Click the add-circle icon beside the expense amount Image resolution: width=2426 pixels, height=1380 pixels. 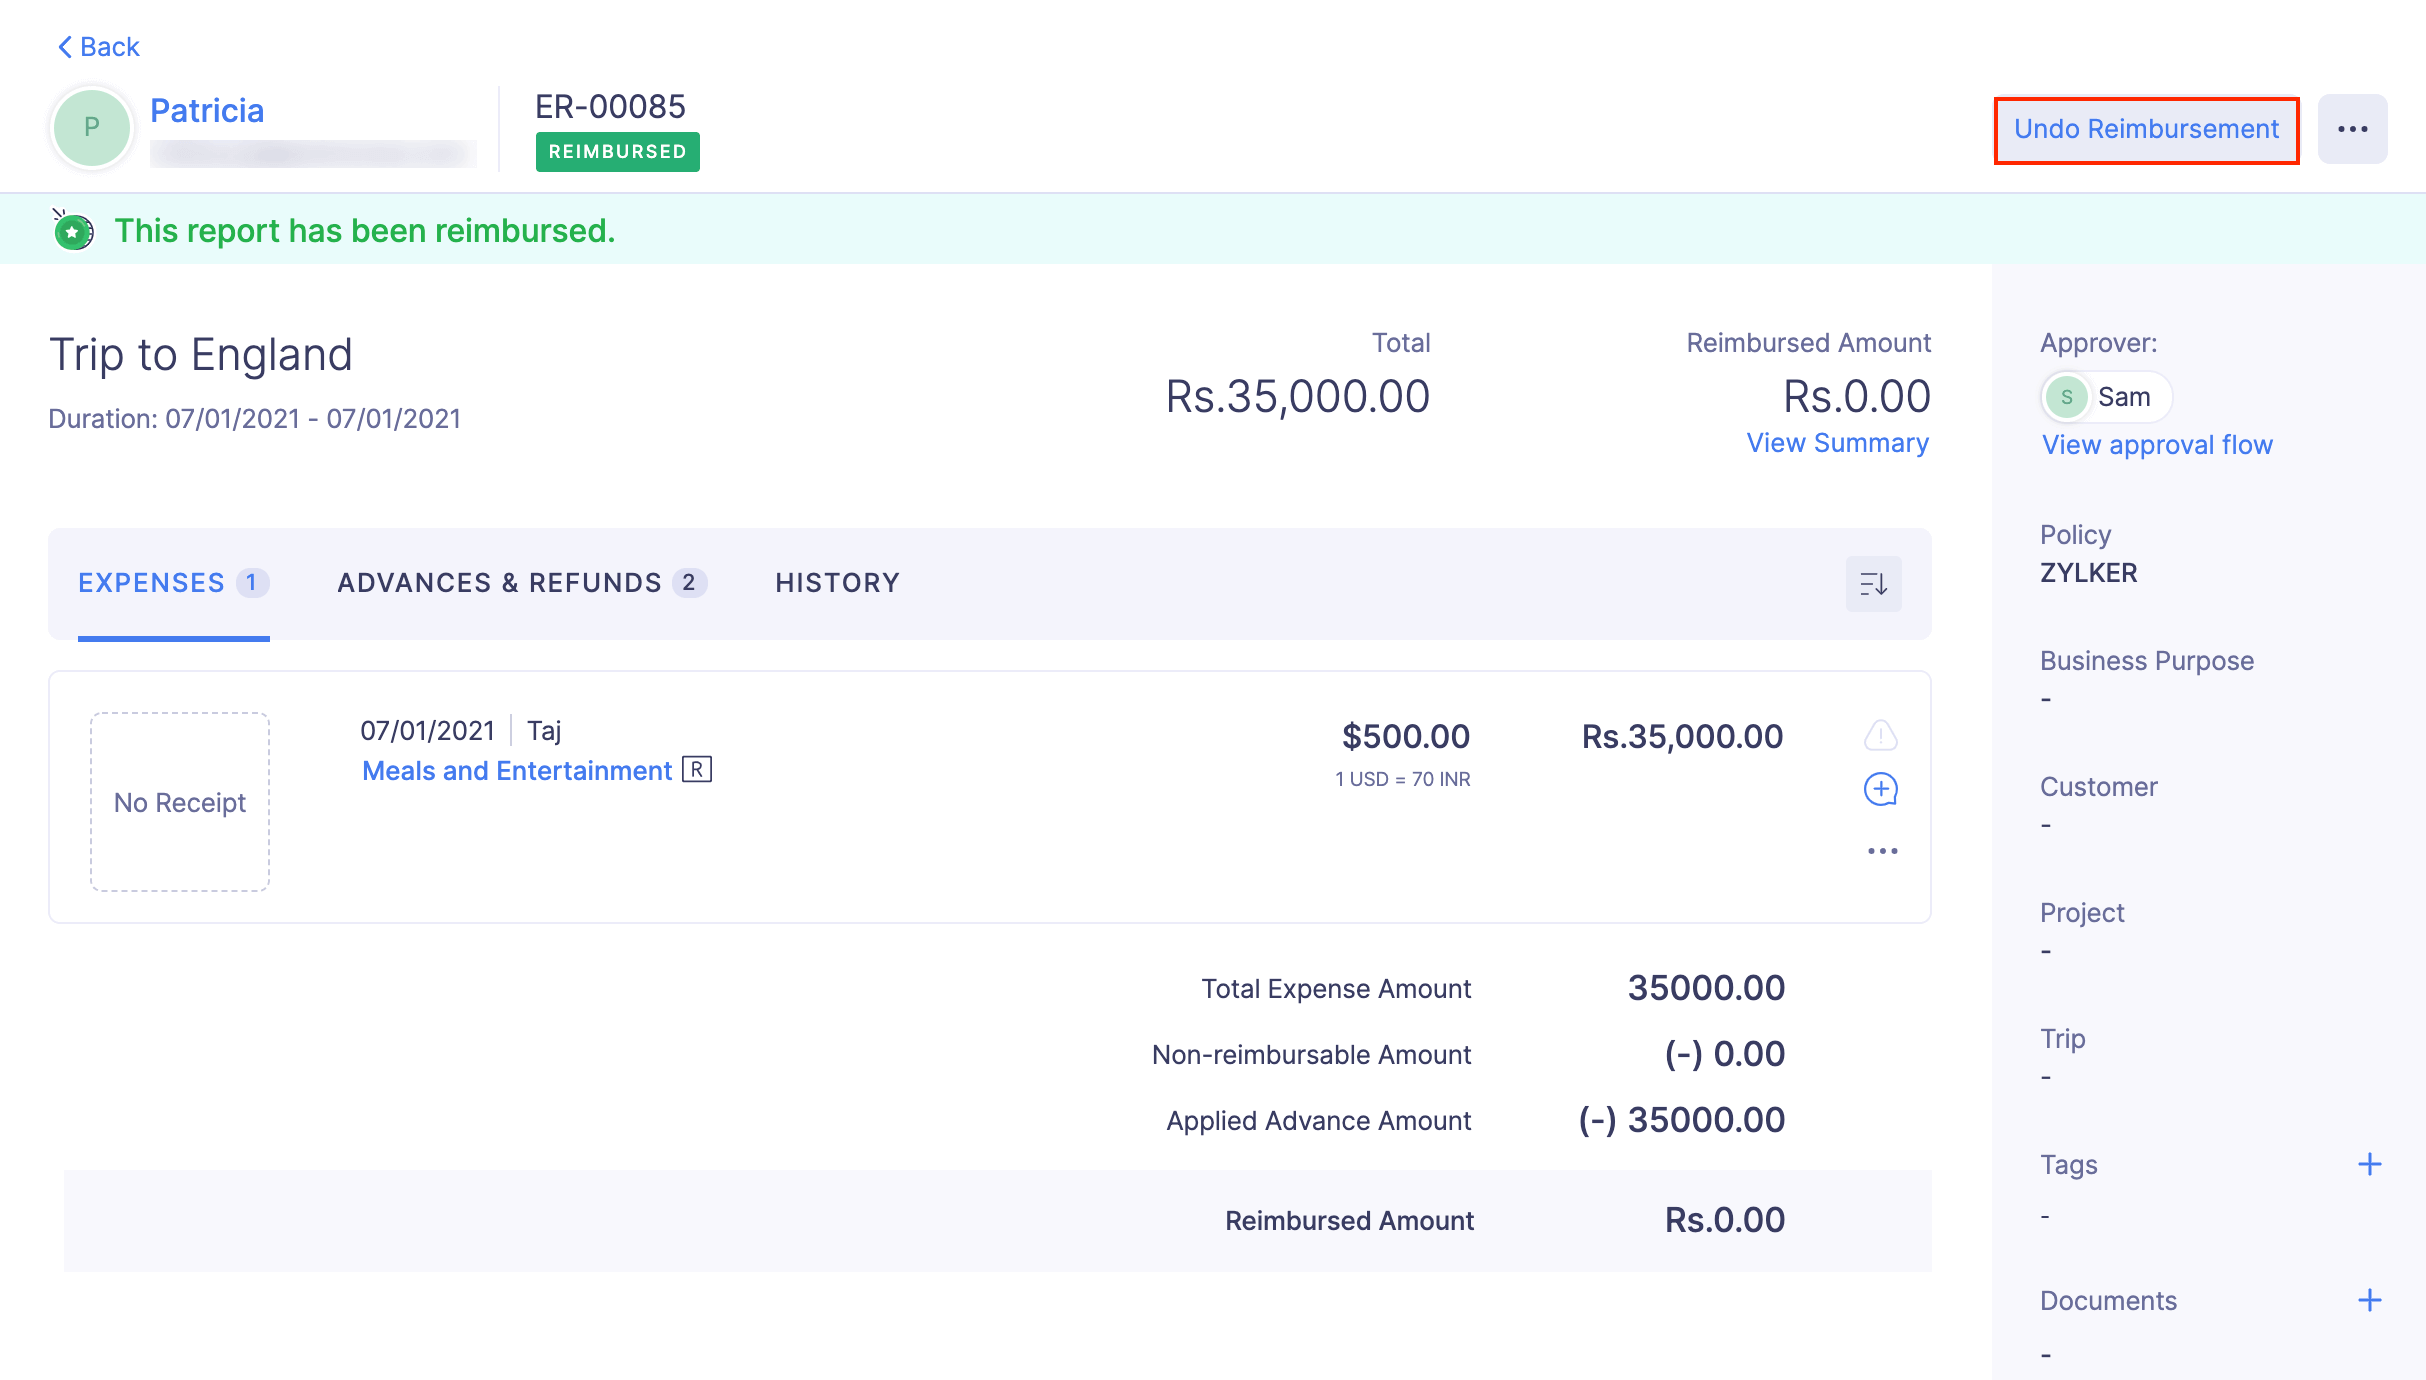[x=1881, y=789]
